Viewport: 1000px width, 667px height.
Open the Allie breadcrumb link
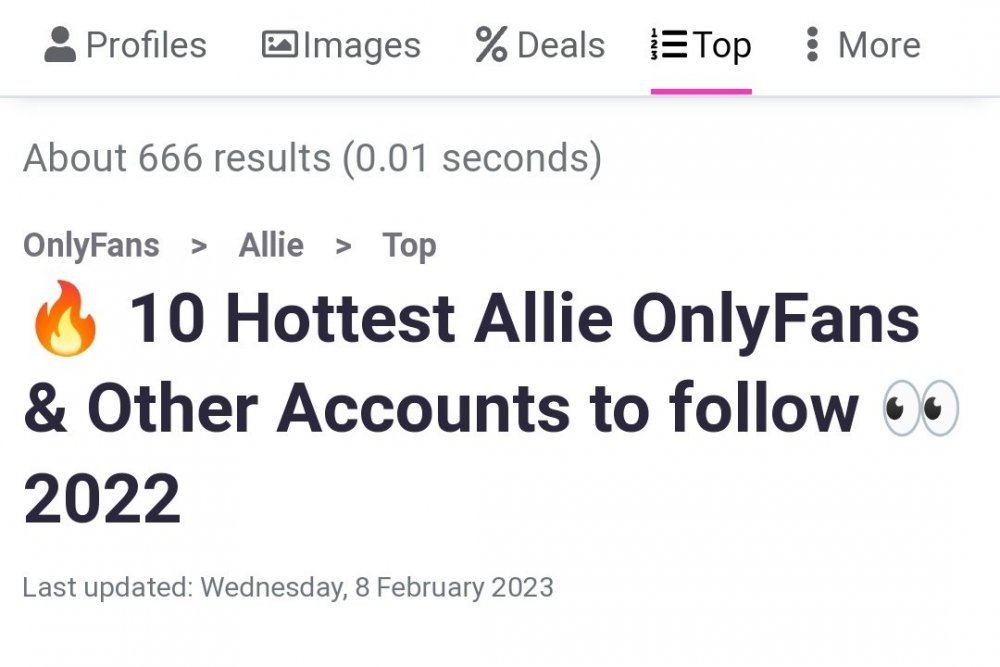pyautogui.click(x=271, y=245)
